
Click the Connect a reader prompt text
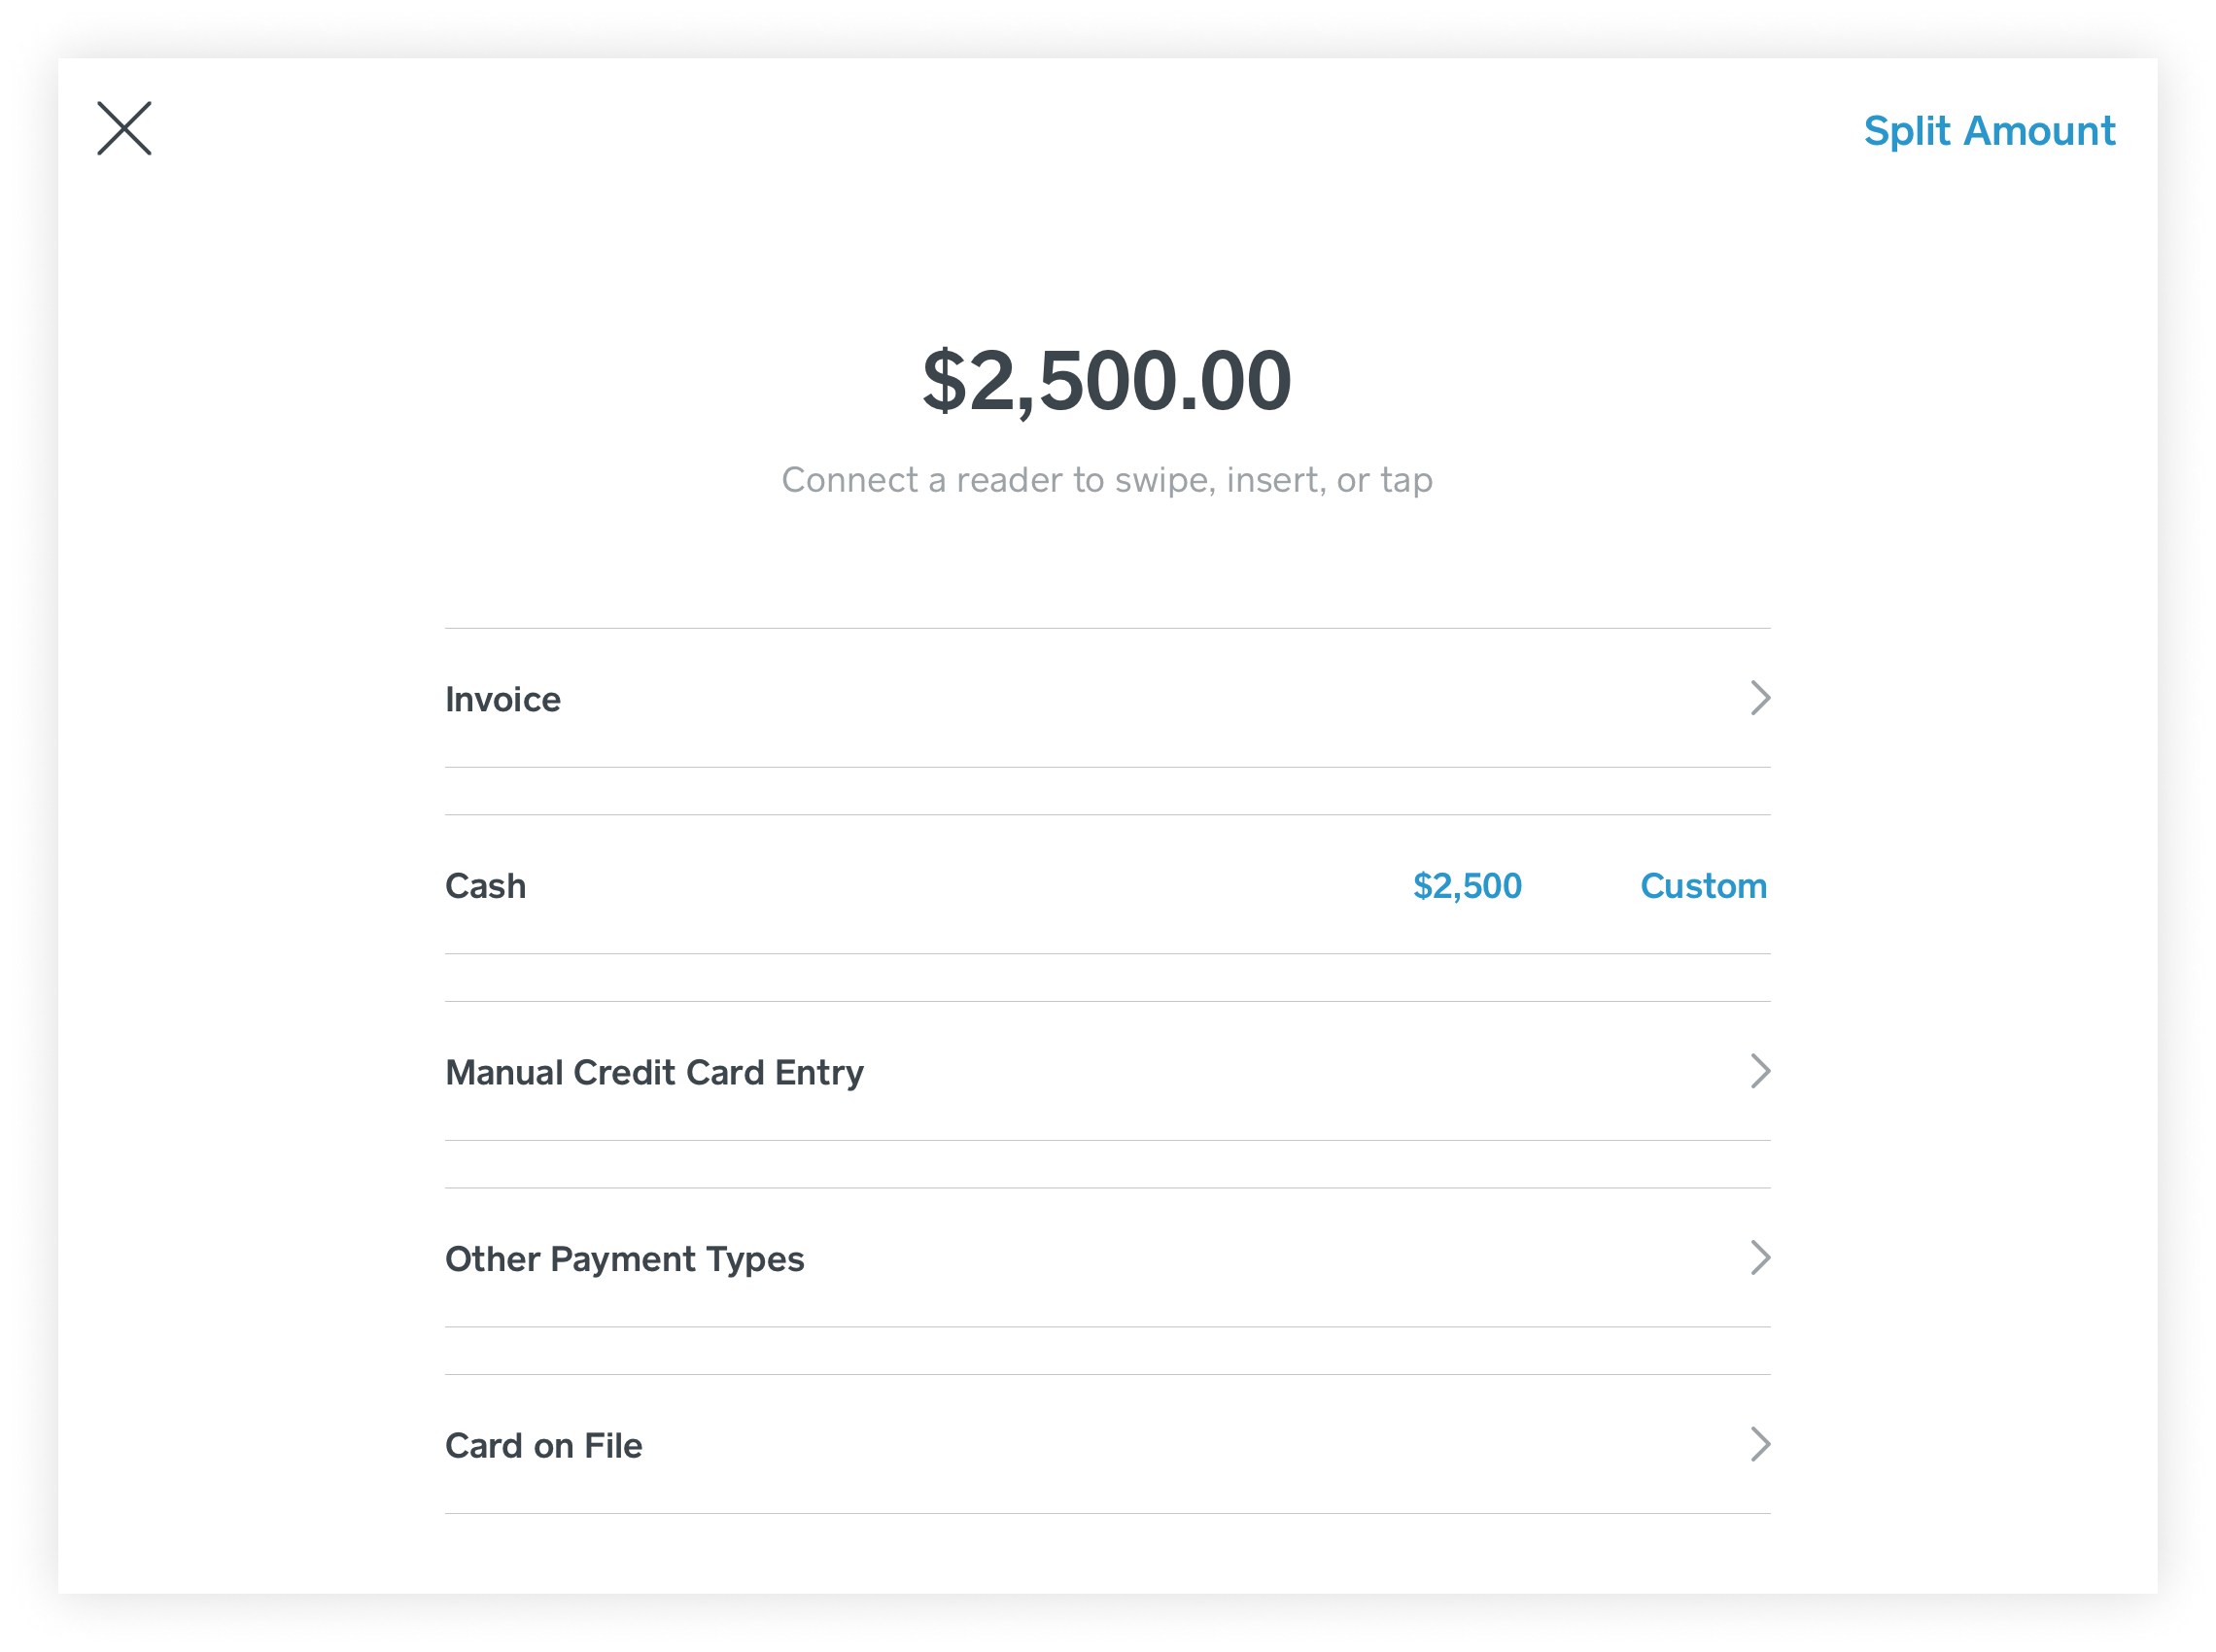tap(1107, 480)
